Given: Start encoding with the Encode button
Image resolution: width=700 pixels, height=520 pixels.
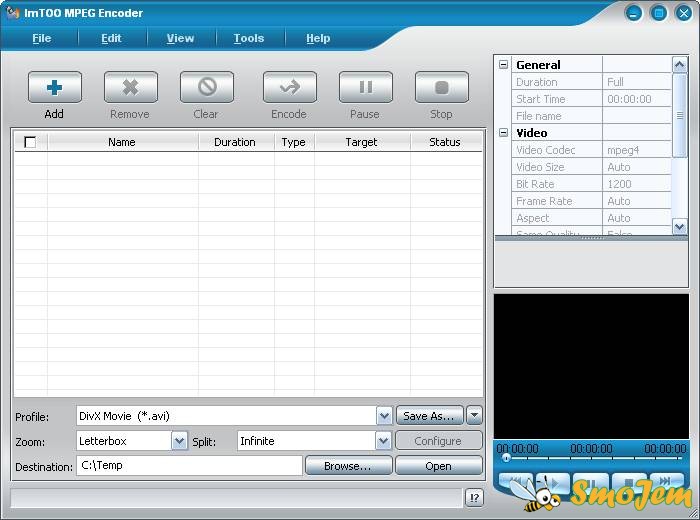Looking at the screenshot, I should tap(290, 87).
